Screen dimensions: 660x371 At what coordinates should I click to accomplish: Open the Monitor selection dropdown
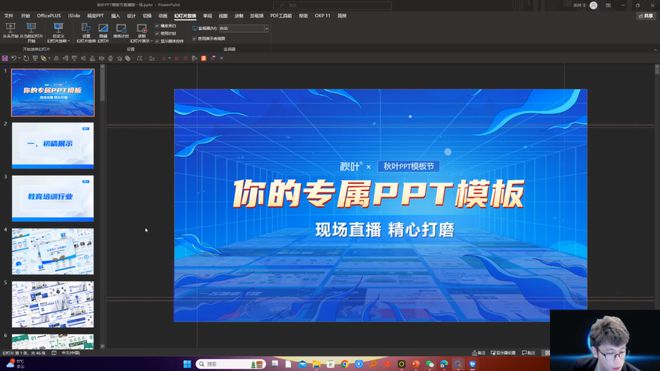coord(243,28)
